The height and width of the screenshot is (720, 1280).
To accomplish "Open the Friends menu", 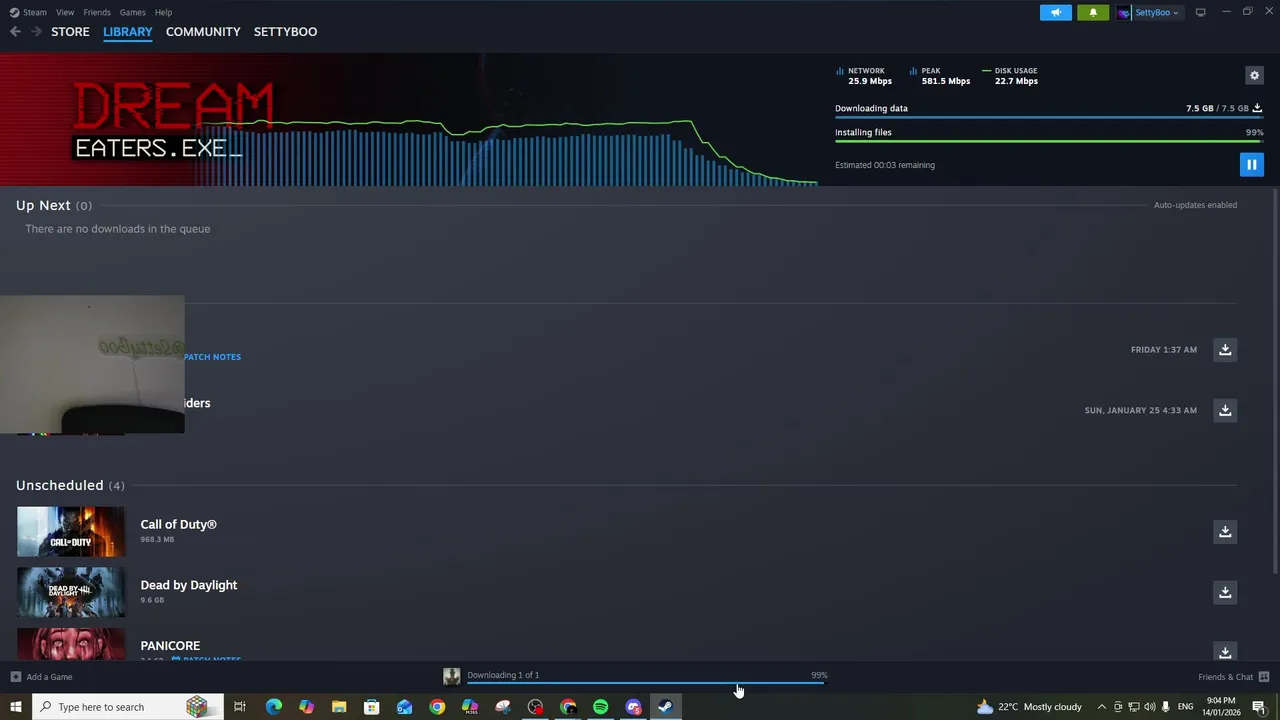I will pos(97,12).
